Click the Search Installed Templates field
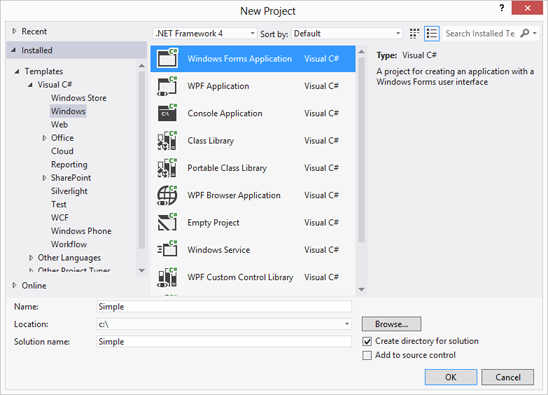The width and height of the screenshot is (548, 395). click(480, 34)
